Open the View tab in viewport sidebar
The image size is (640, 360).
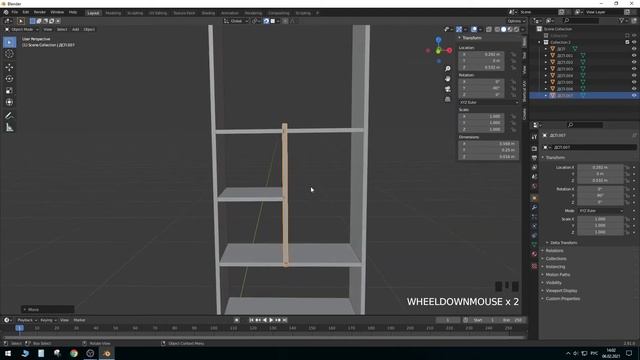(524, 69)
